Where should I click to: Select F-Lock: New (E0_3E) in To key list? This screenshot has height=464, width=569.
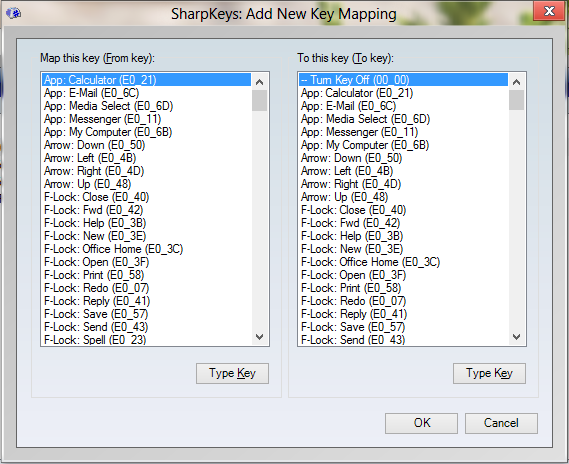tap(404, 249)
